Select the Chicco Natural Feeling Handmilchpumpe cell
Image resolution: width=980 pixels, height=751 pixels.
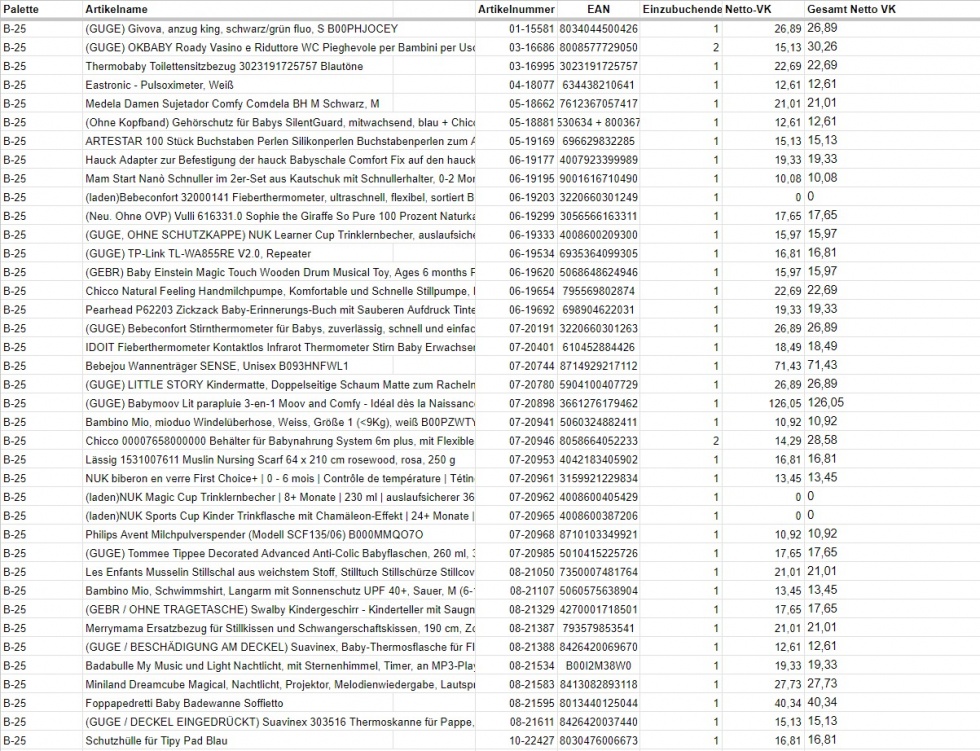pos(279,291)
